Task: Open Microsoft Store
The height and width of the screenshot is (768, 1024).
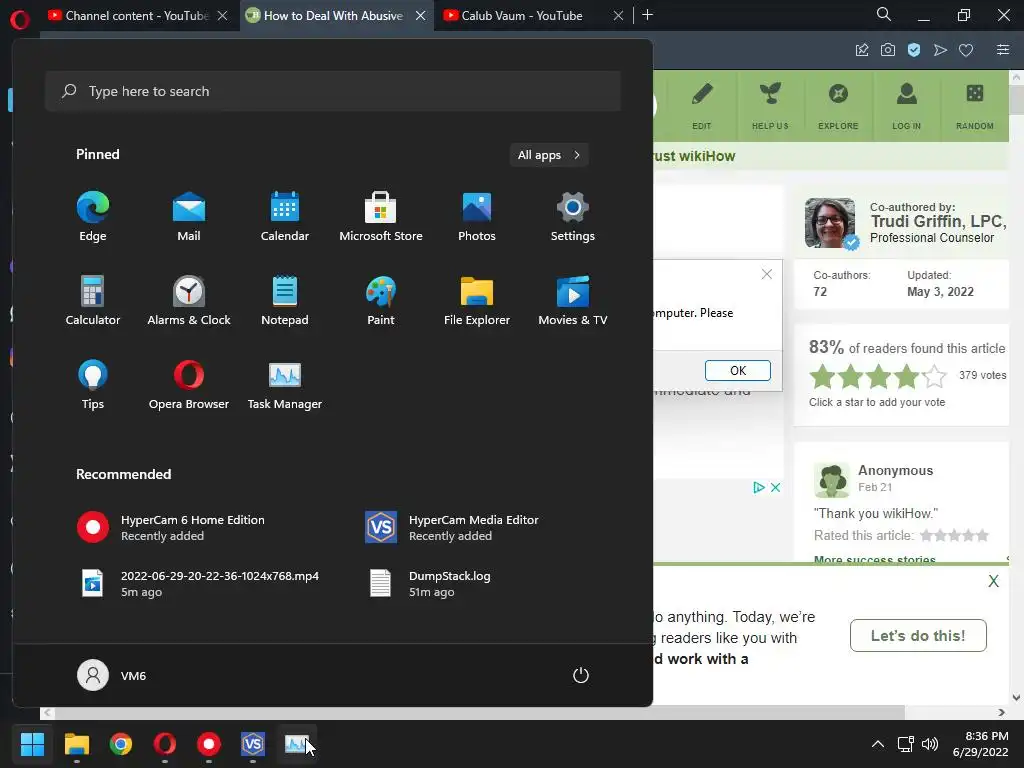Action: click(381, 217)
